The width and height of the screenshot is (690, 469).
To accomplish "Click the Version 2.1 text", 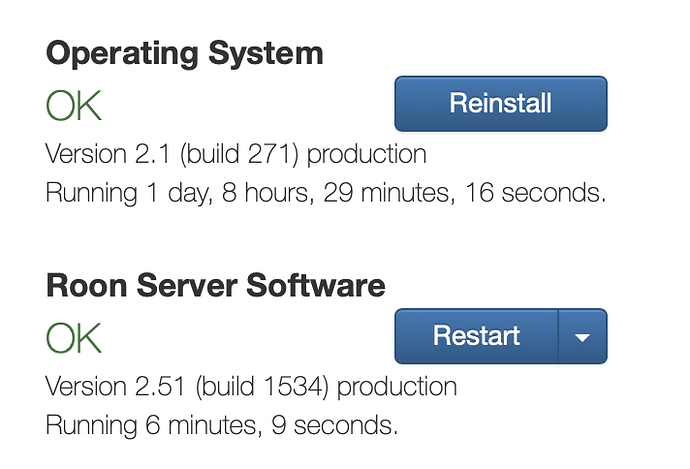I will click(108, 154).
